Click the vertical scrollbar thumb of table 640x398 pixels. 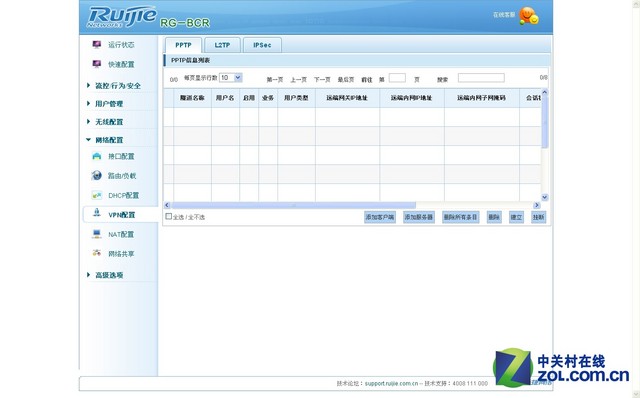coord(544,122)
